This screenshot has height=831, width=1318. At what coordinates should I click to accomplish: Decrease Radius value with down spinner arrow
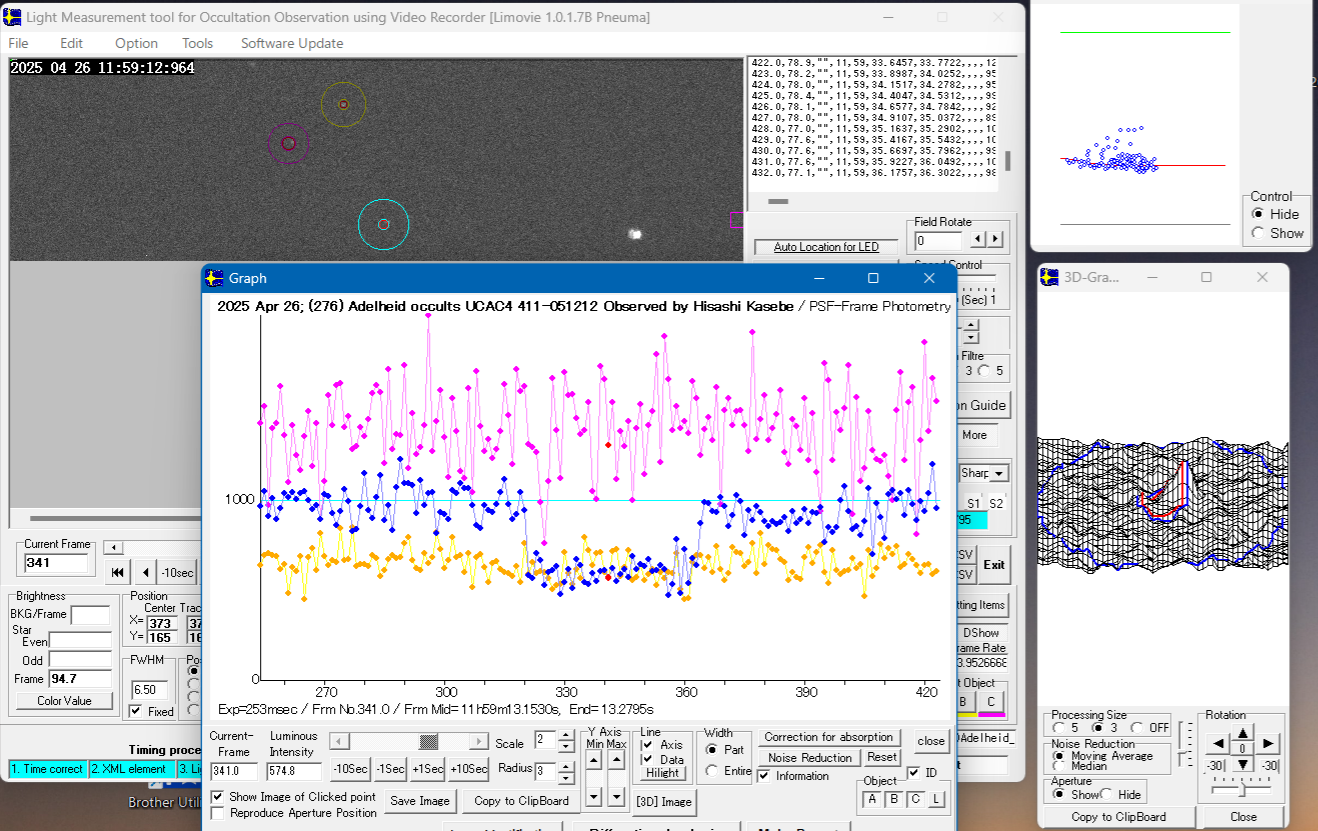click(566, 778)
